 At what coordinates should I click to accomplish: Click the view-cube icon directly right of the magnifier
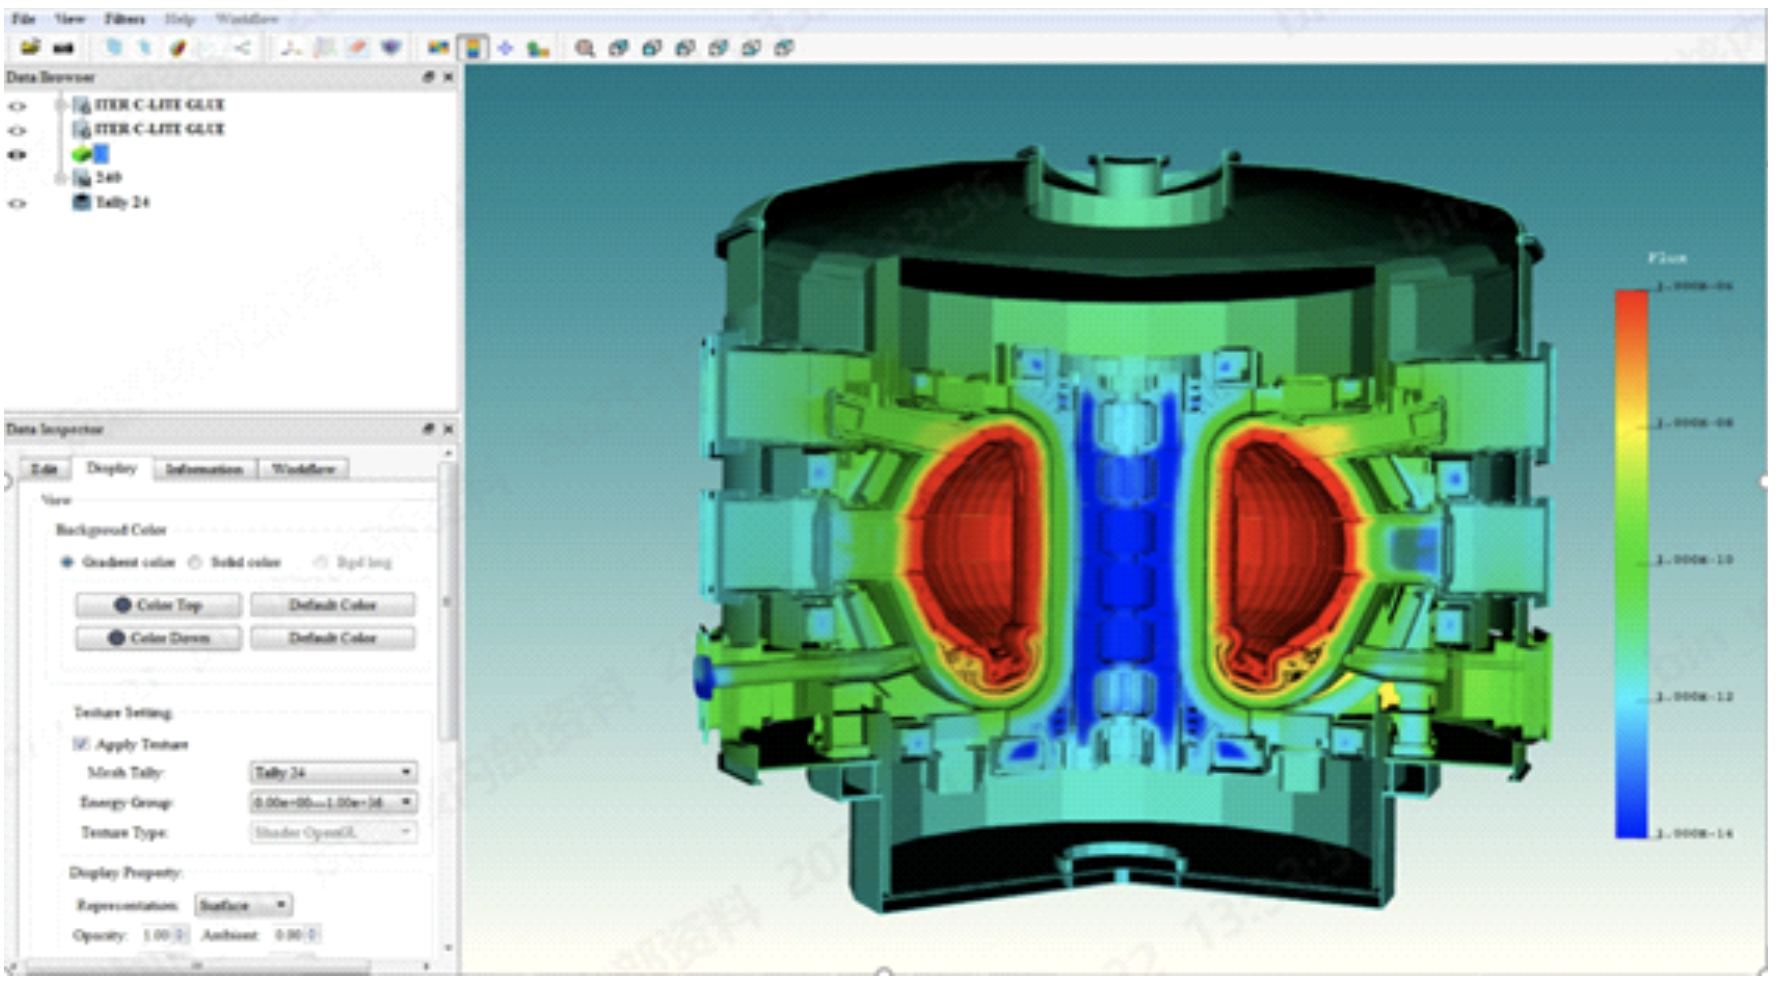618,47
